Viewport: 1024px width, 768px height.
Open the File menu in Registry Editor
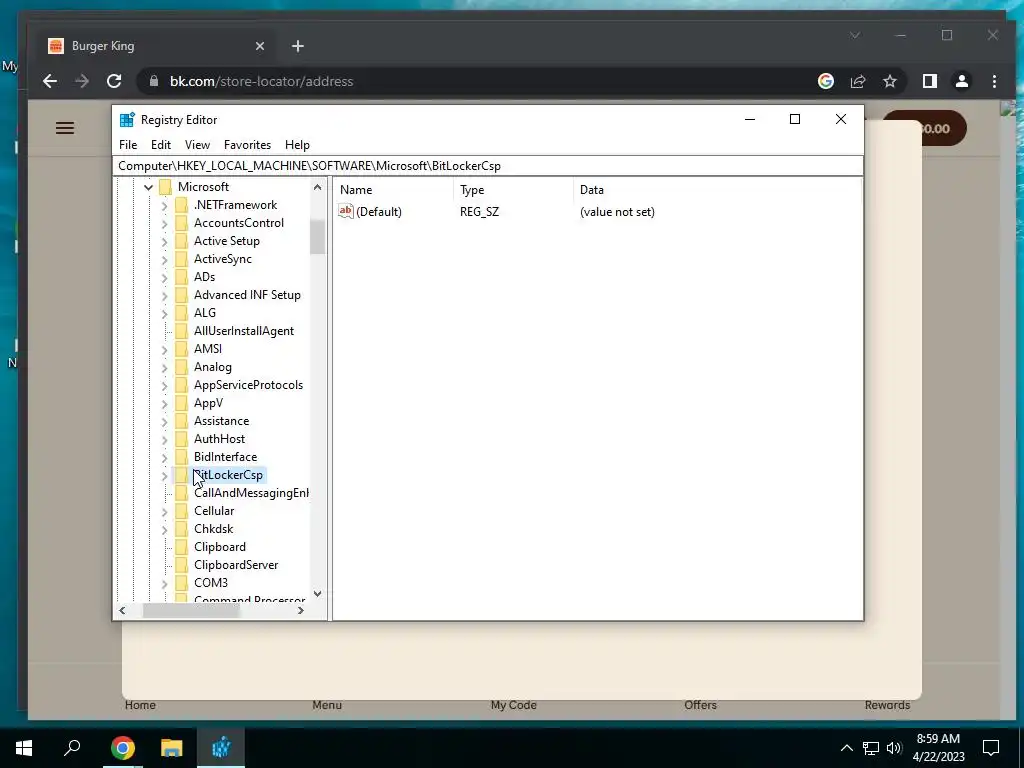pyautogui.click(x=128, y=145)
